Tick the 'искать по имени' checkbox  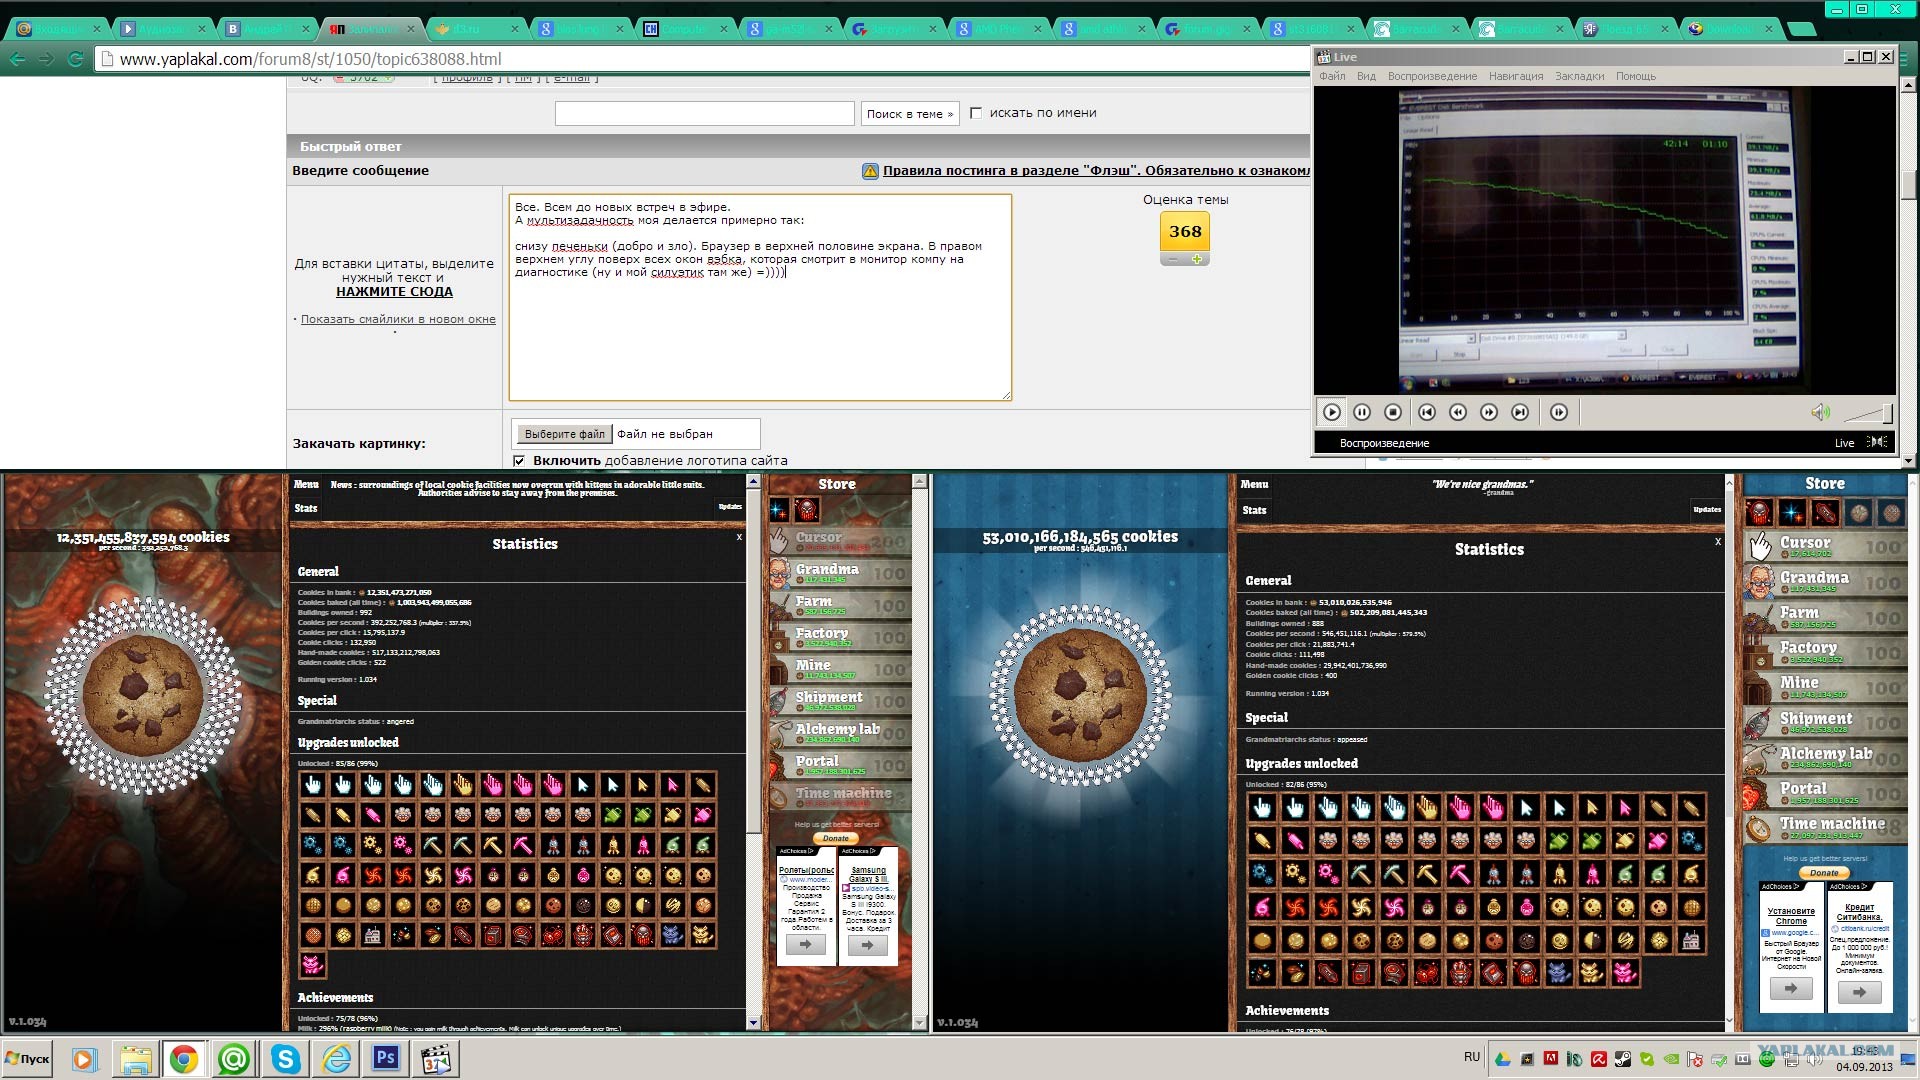(976, 113)
